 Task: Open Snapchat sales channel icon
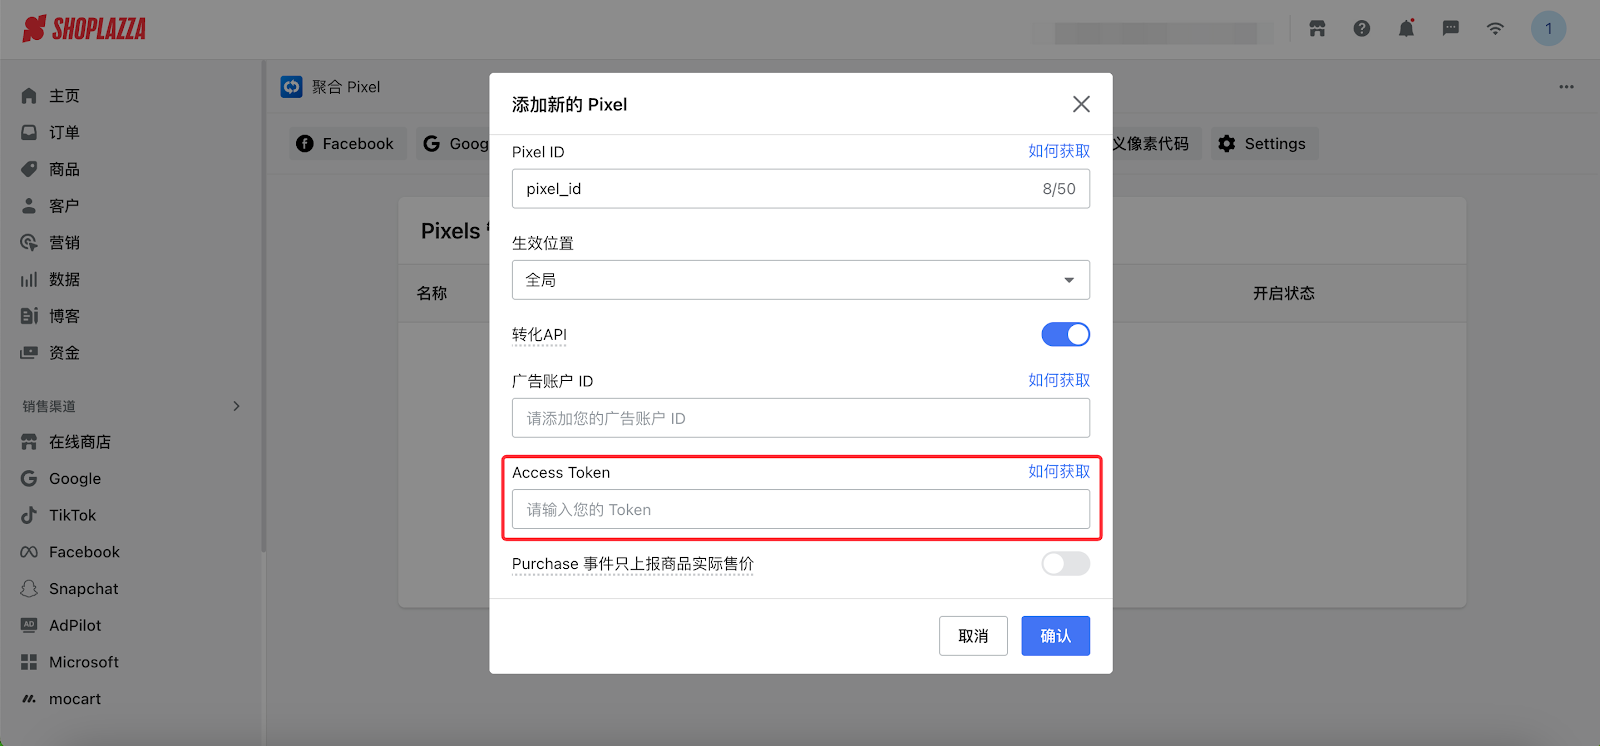click(29, 589)
